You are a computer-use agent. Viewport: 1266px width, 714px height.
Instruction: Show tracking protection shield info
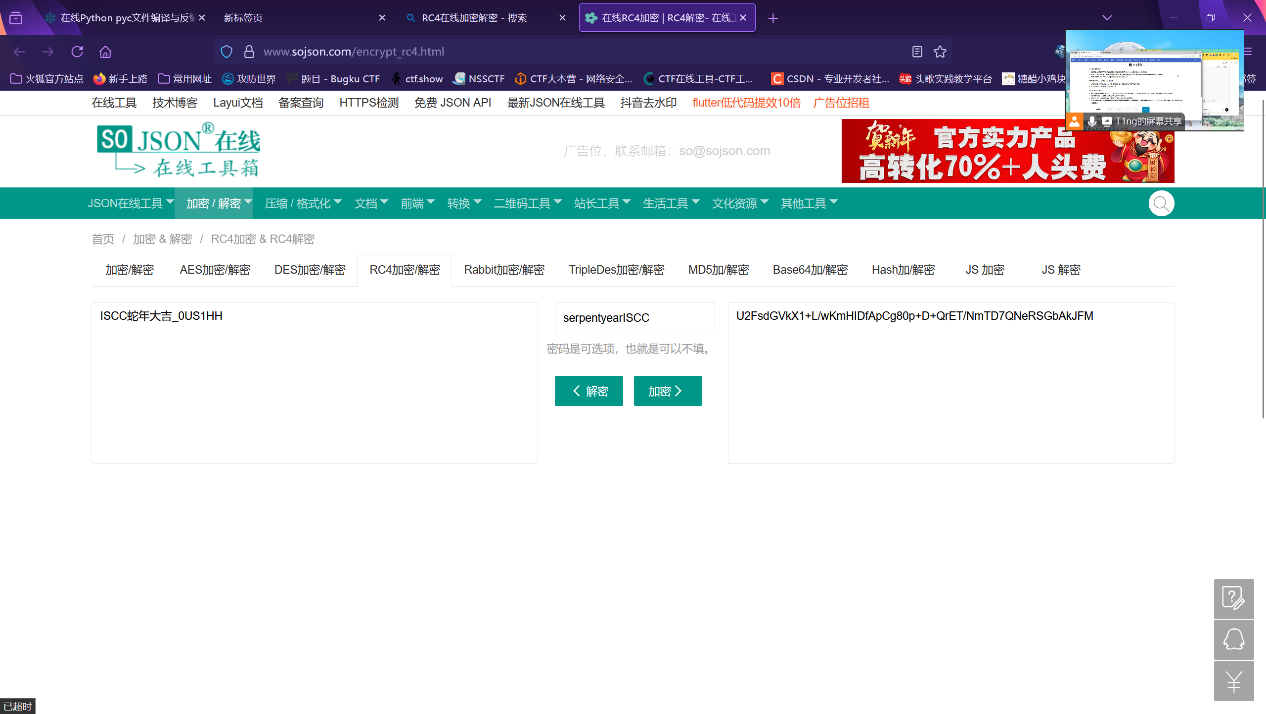coord(227,52)
